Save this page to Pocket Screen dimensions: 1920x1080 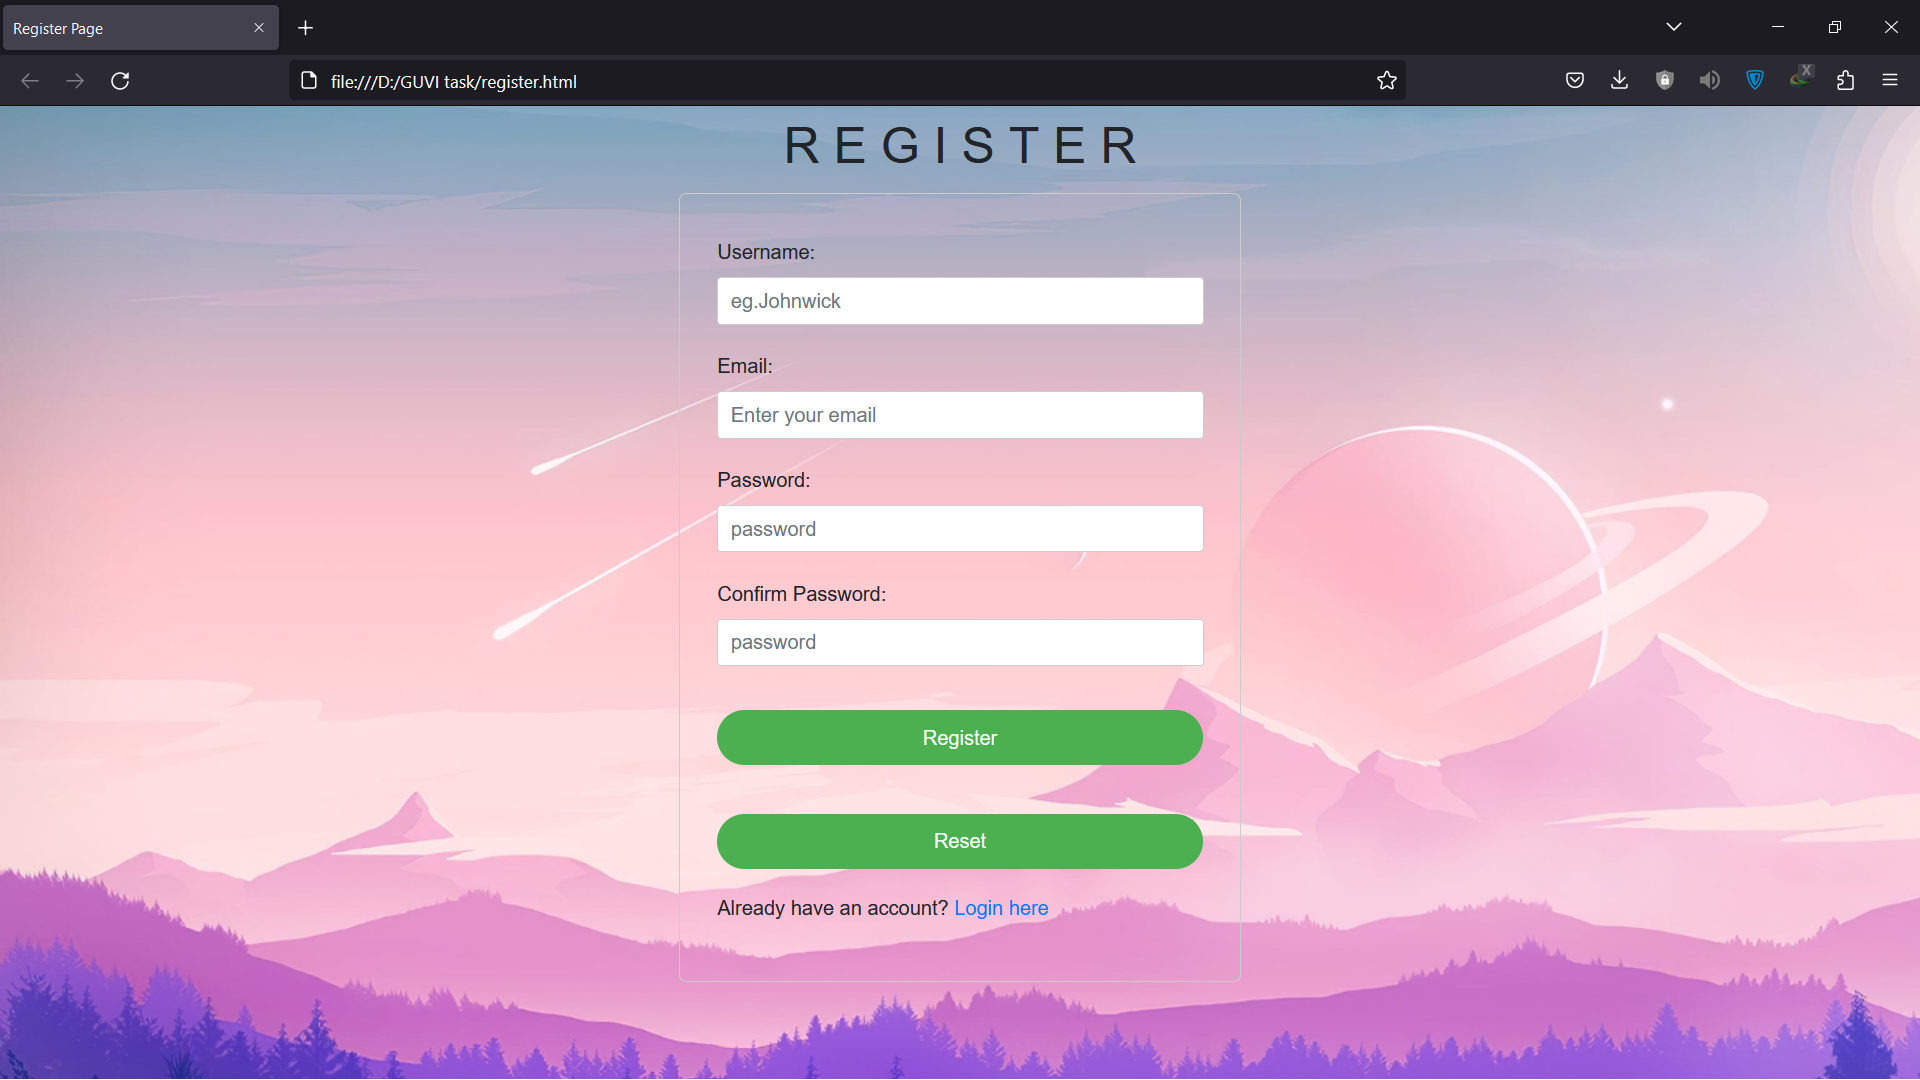click(1574, 80)
